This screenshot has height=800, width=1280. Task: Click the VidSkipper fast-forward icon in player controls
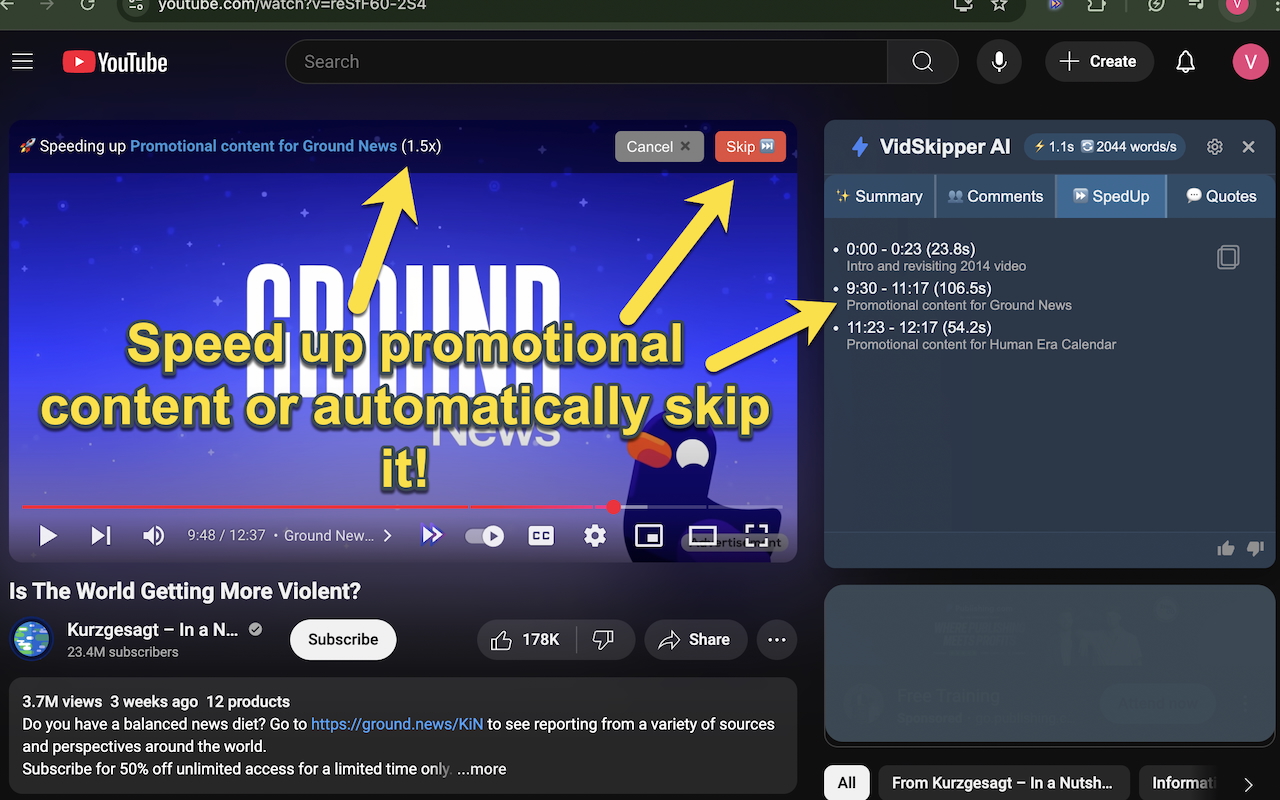click(432, 535)
